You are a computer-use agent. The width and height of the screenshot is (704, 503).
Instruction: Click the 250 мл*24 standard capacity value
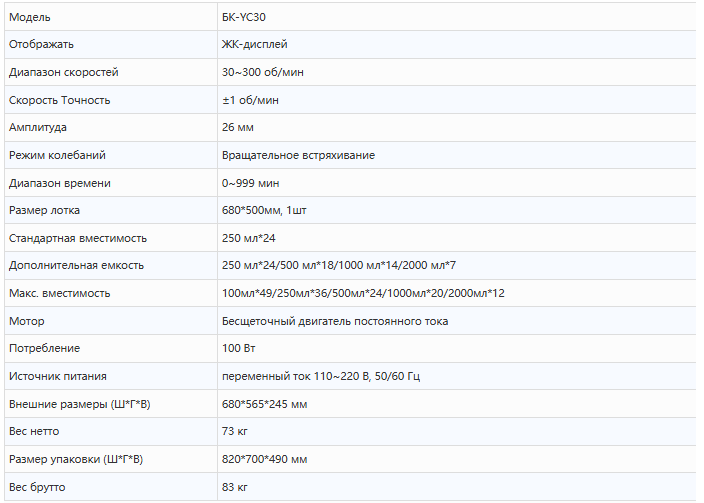pos(248,238)
